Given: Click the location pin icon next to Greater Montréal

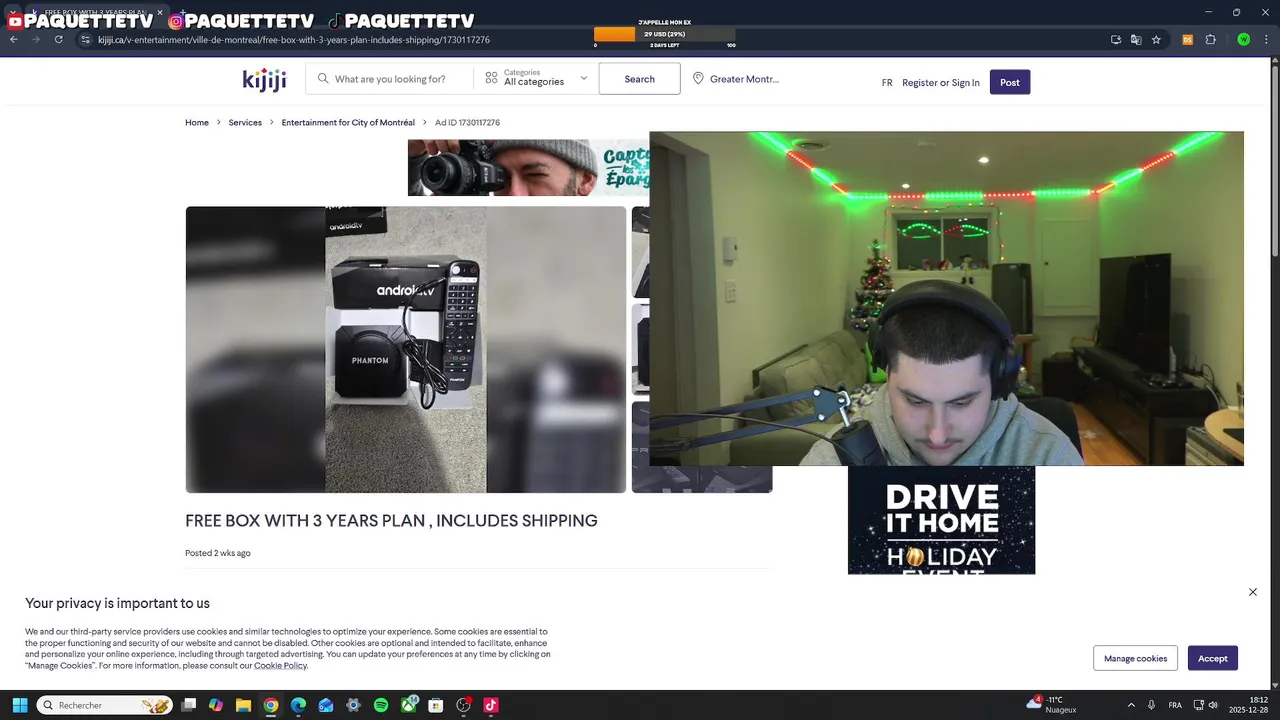Looking at the screenshot, I should [698, 79].
